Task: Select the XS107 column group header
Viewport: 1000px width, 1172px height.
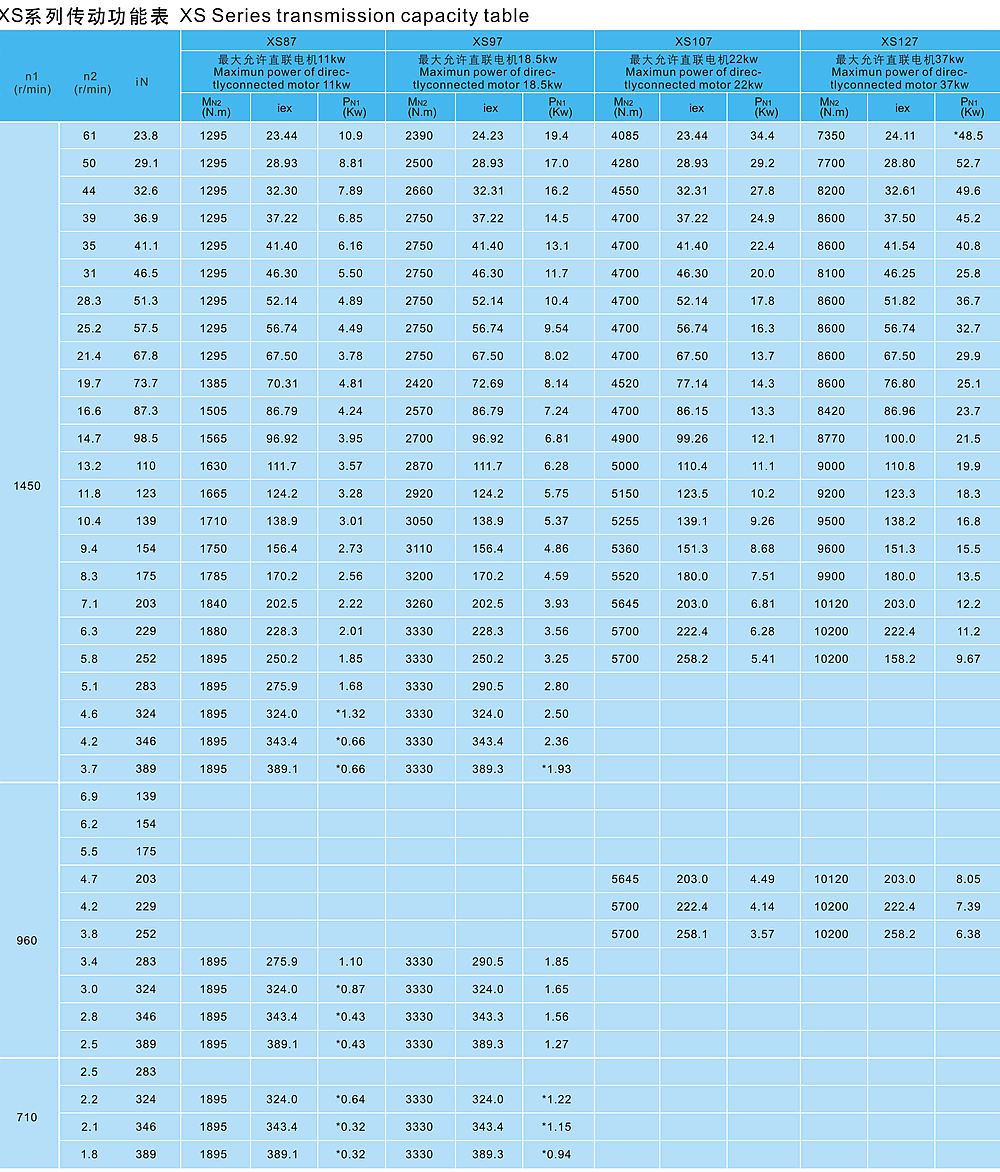Action: click(696, 41)
